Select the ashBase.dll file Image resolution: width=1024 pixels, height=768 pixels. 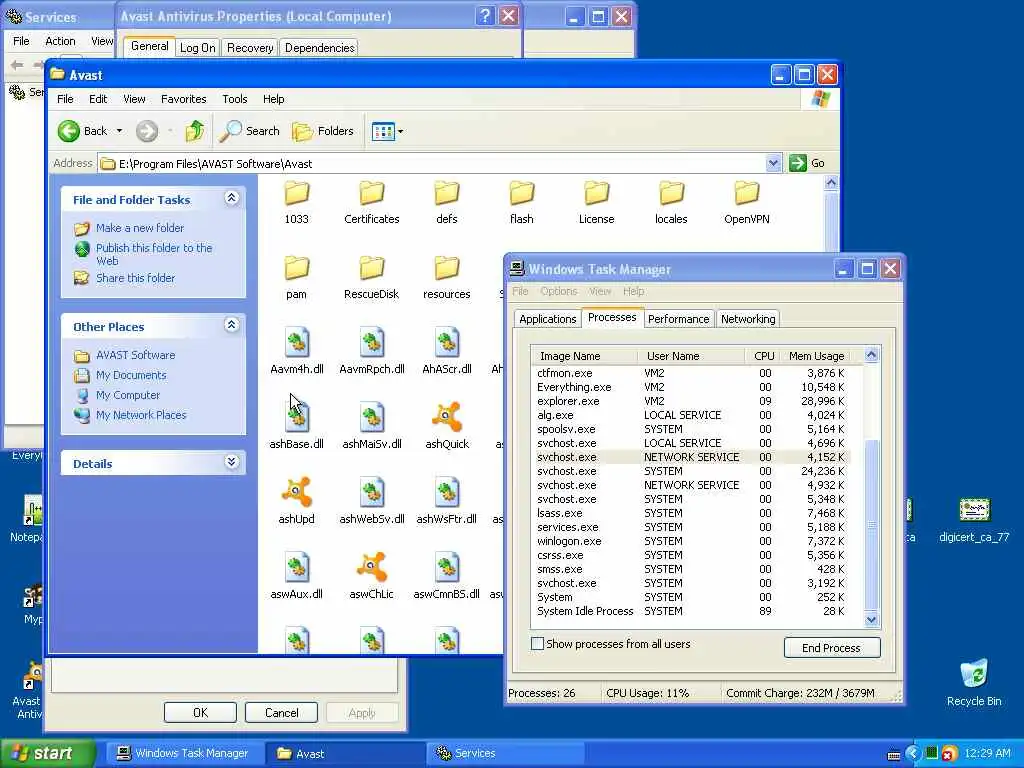pos(296,428)
